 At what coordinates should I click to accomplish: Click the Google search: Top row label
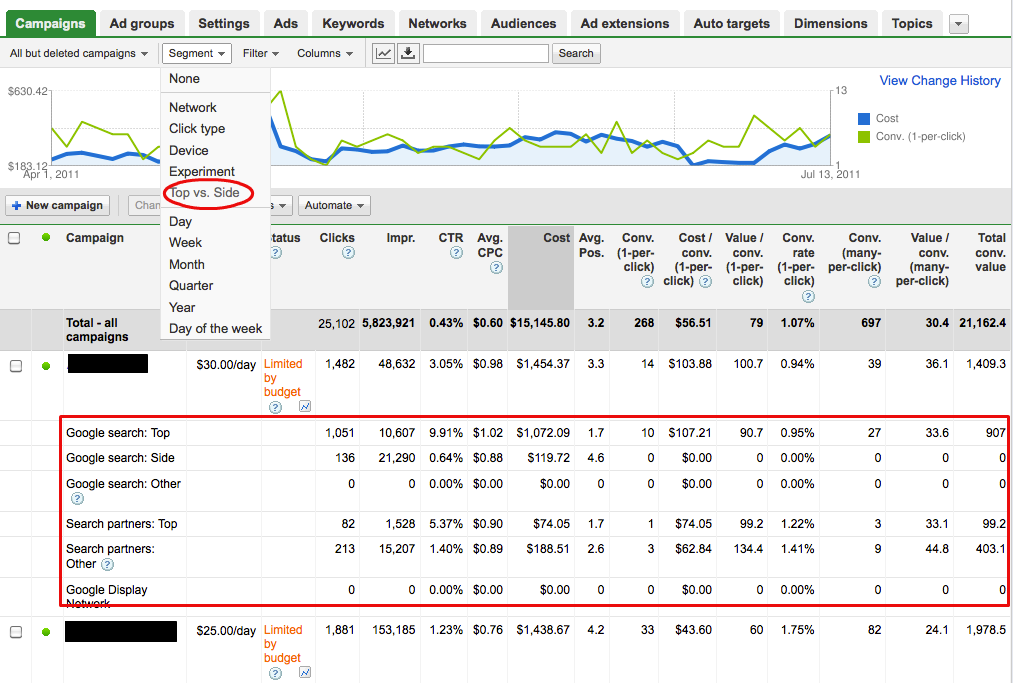118,433
